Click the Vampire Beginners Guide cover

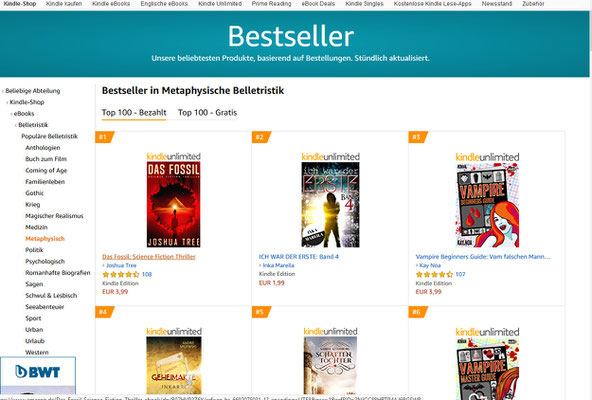tap(487, 205)
